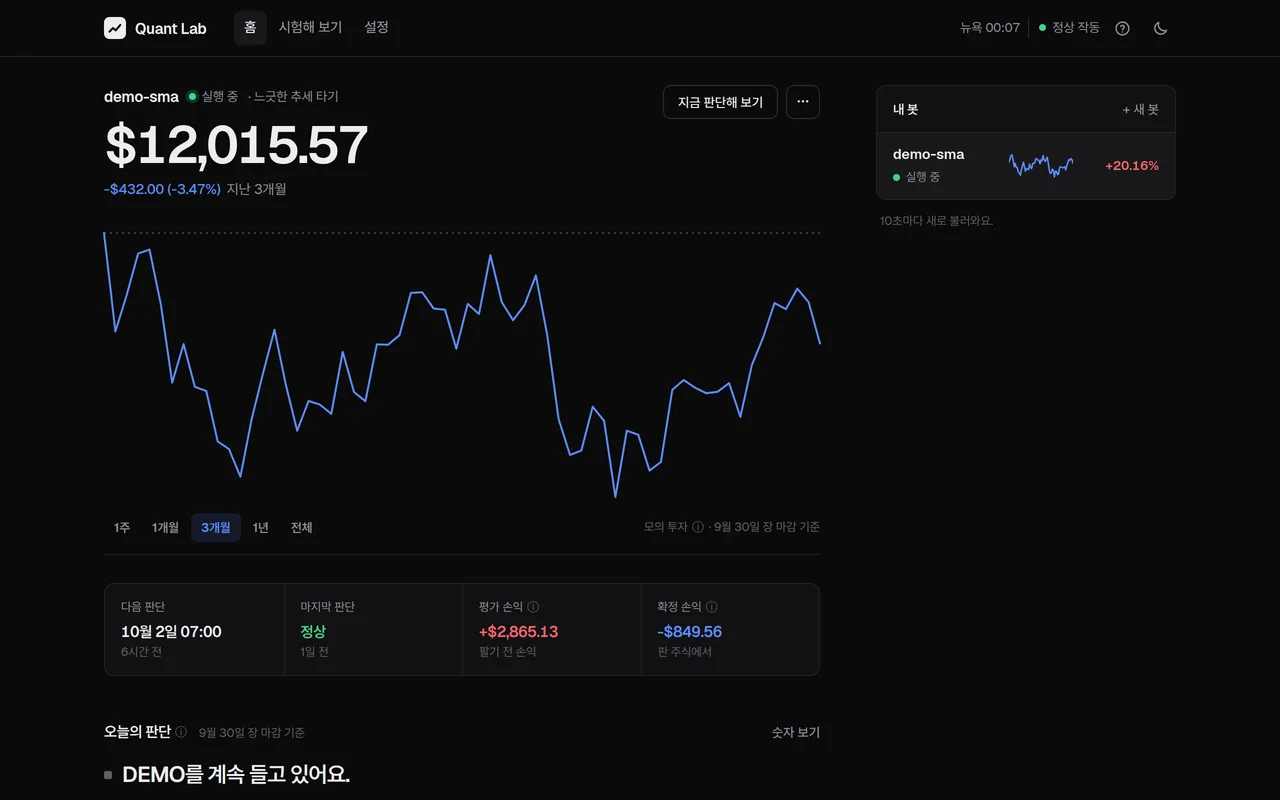1280x800 pixels.
Task: Toggle dark mode with the moon icon
Action: 1160,28
